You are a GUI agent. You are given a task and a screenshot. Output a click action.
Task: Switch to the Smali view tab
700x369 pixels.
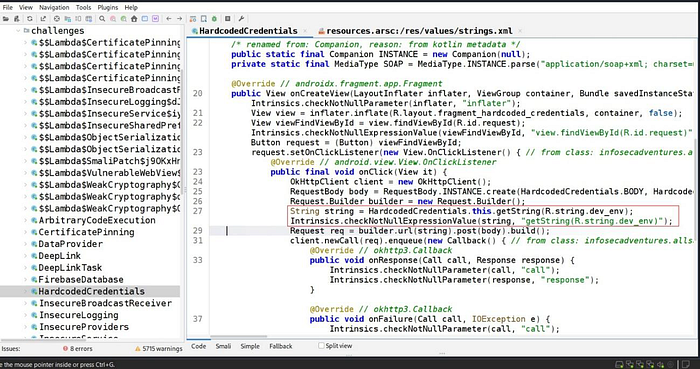point(223,346)
